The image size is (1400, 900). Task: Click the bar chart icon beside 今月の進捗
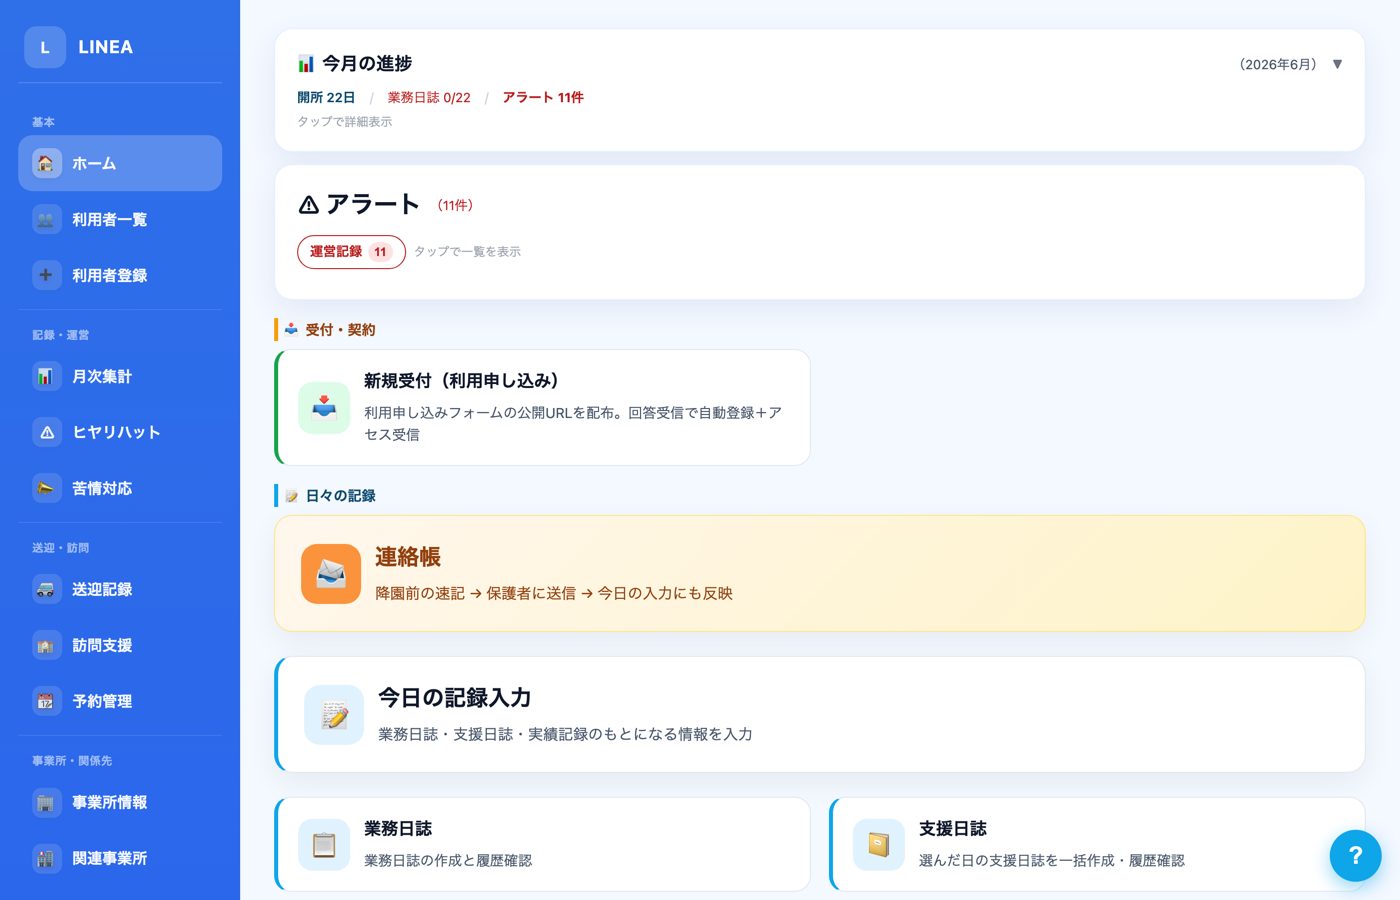point(306,64)
